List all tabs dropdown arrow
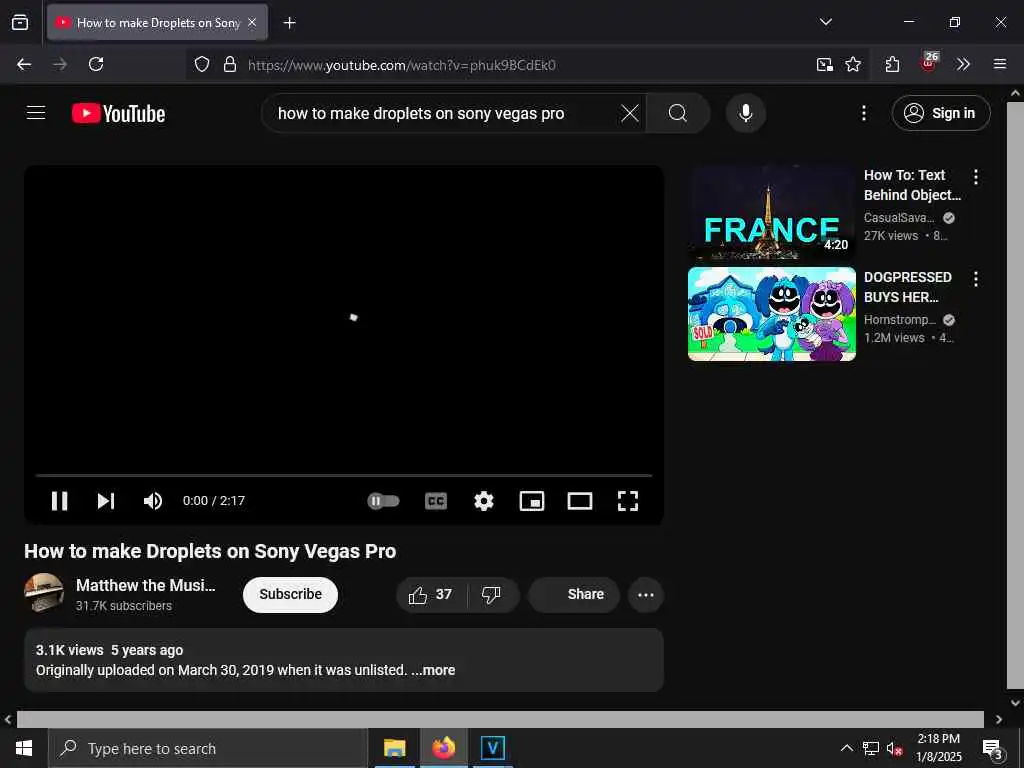 [825, 22]
